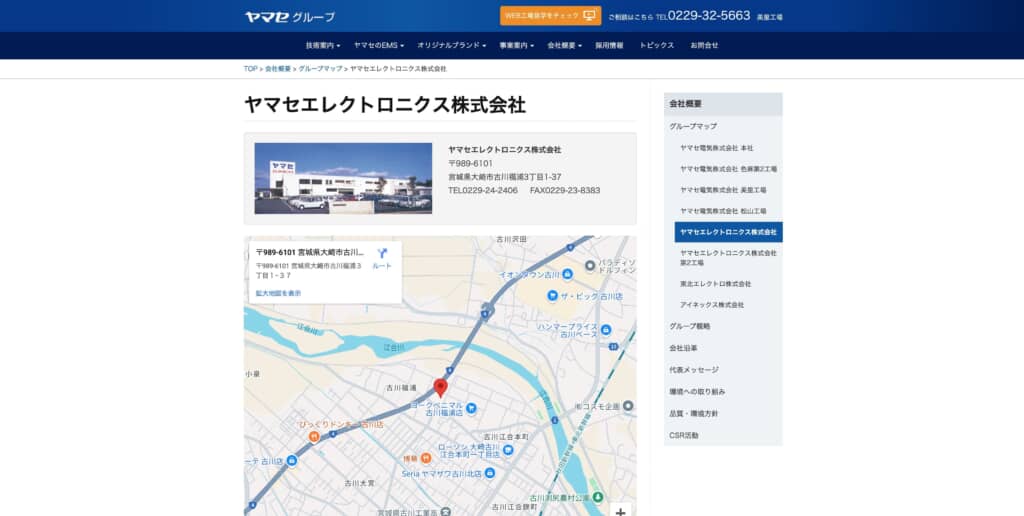Click the red location pin on map
The height and width of the screenshot is (516, 1024).
[441, 388]
